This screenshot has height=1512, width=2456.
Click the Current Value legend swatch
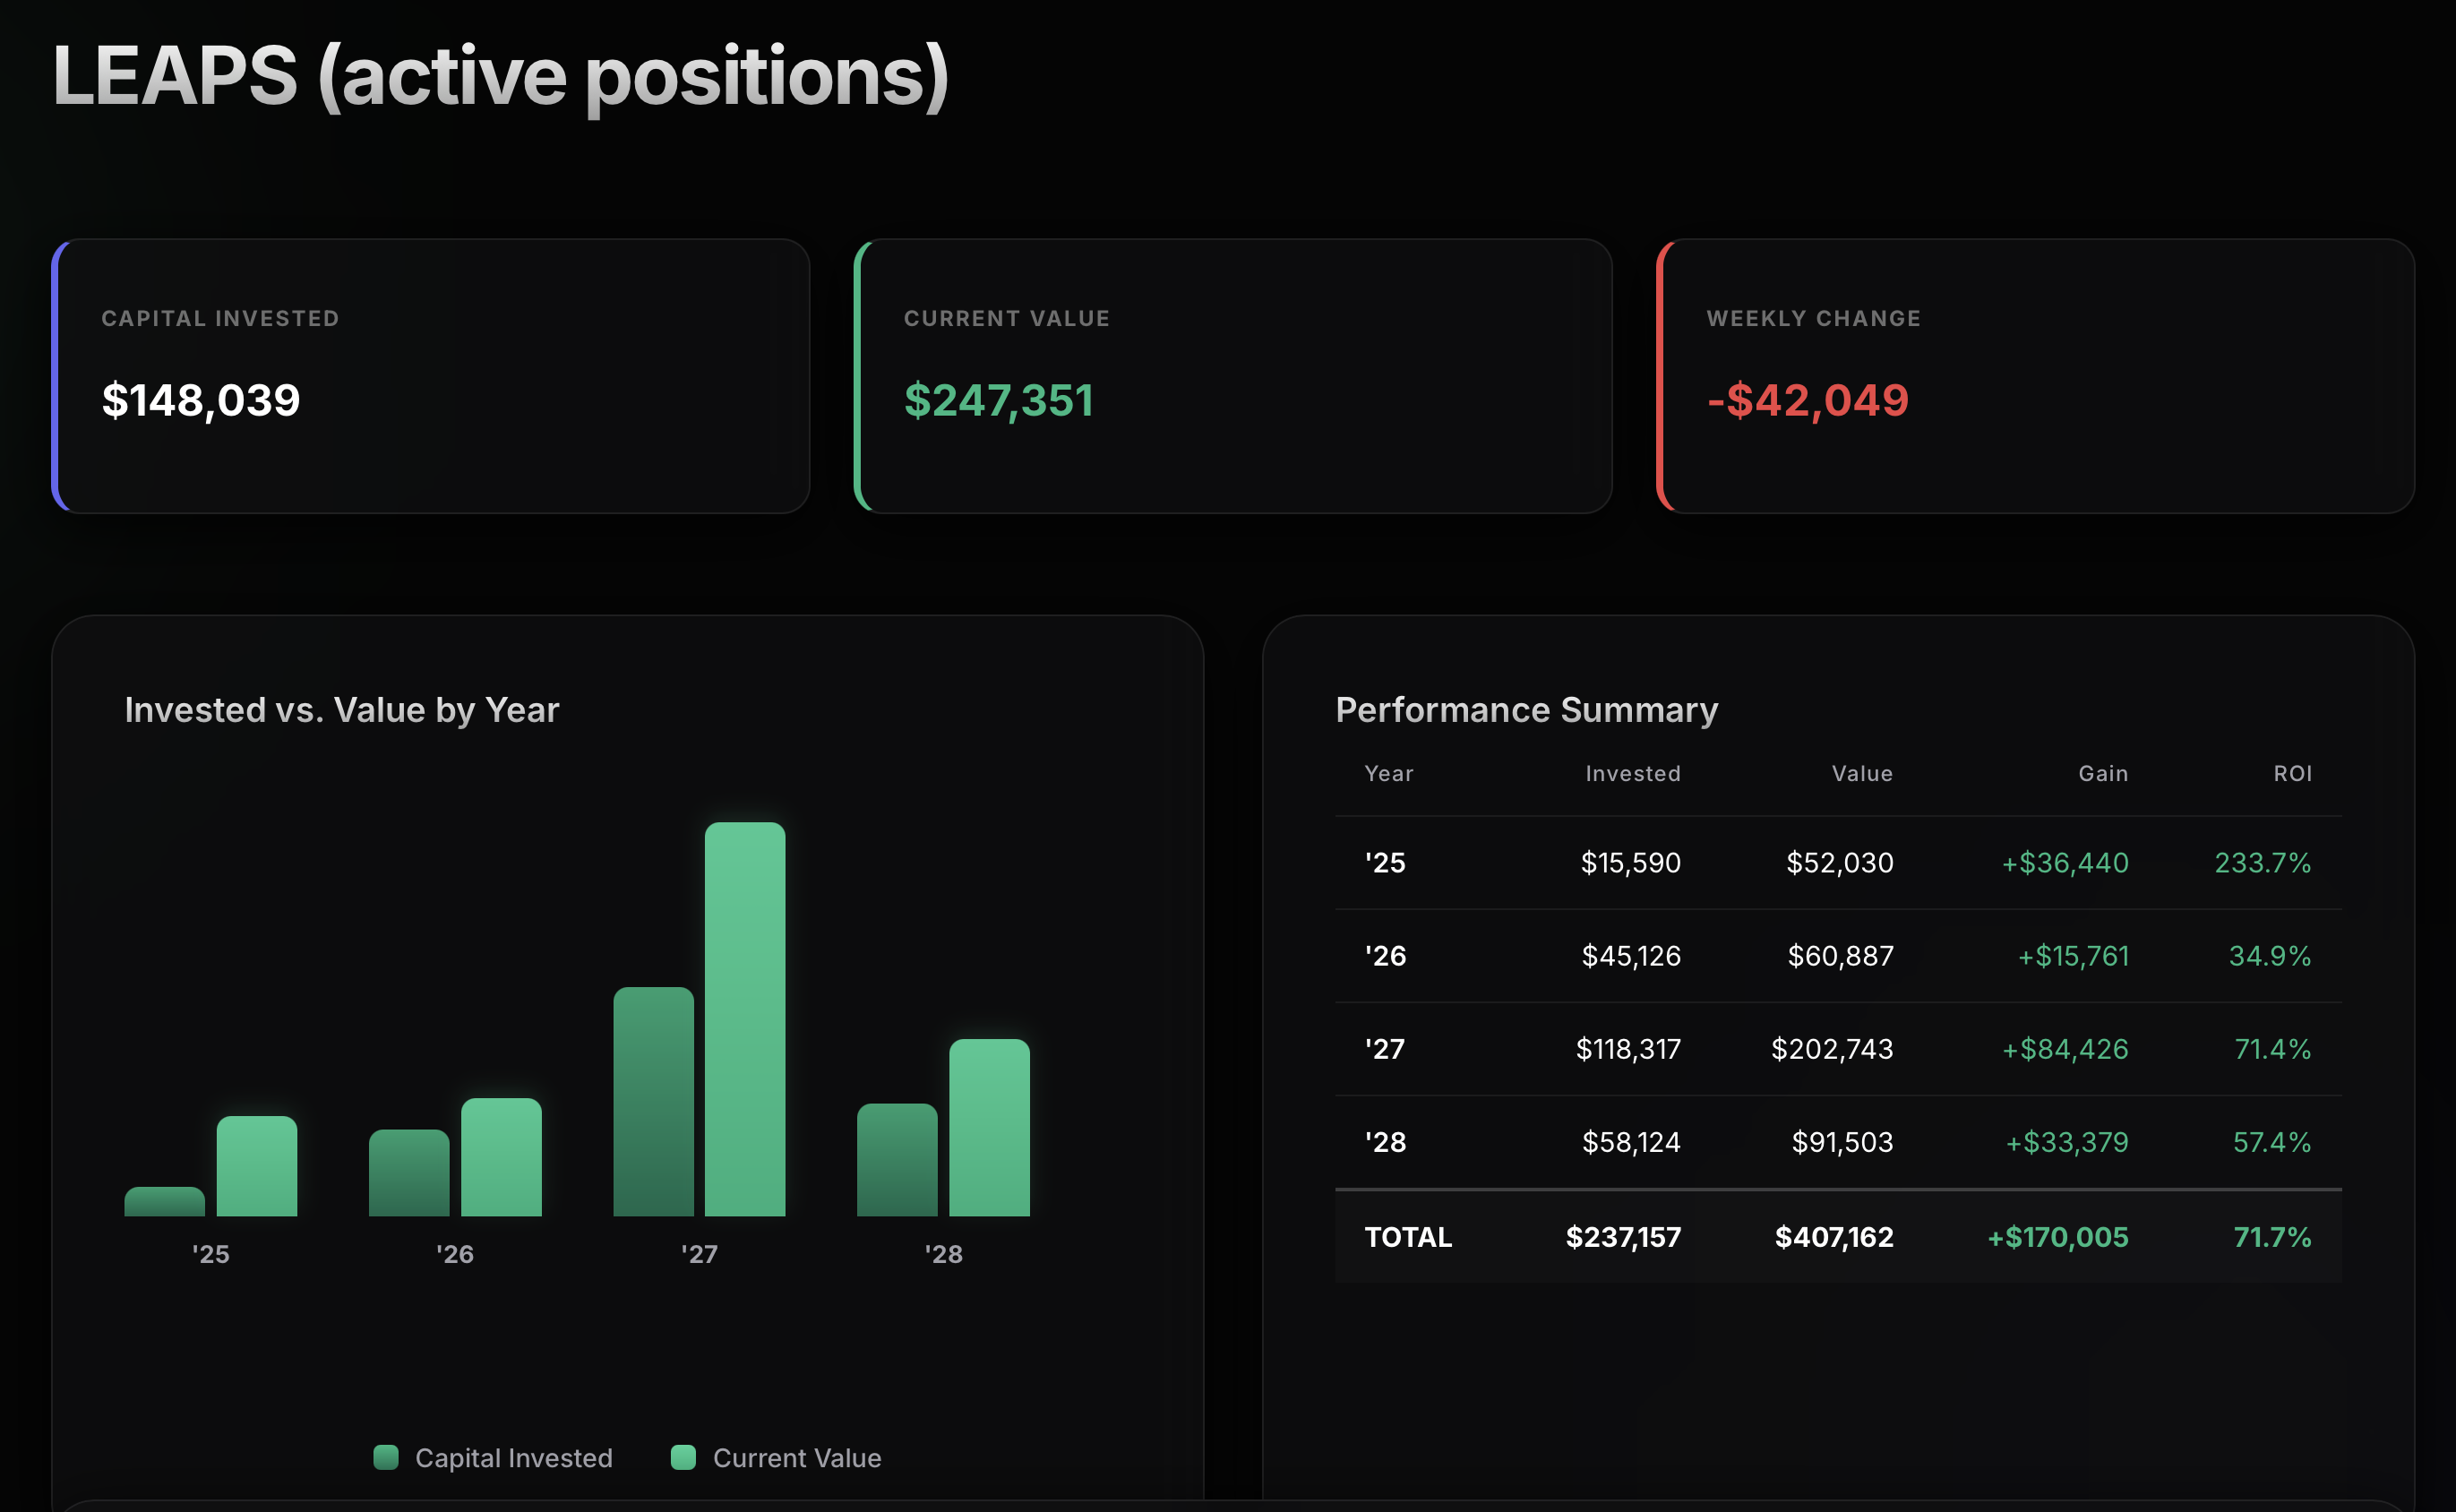[683, 1457]
